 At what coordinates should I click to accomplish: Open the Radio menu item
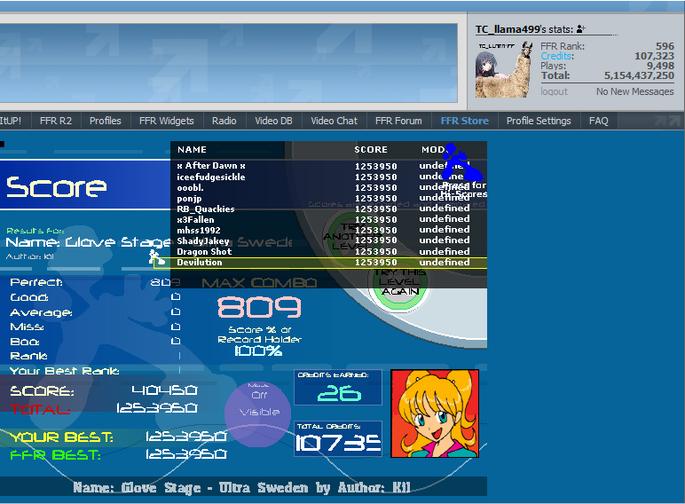tap(224, 121)
